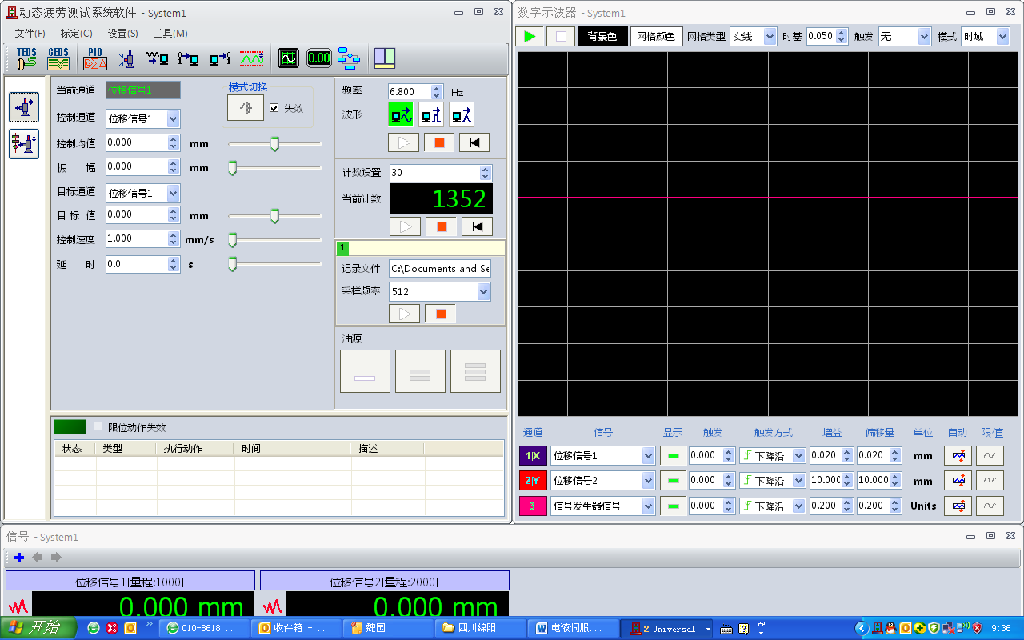
Task: Open signal dropdown for channel 3
Action: pos(648,505)
